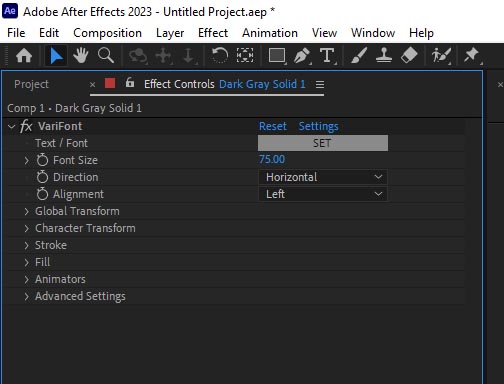Open the View menu
The image size is (504, 384).
click(x=324, y=33)
